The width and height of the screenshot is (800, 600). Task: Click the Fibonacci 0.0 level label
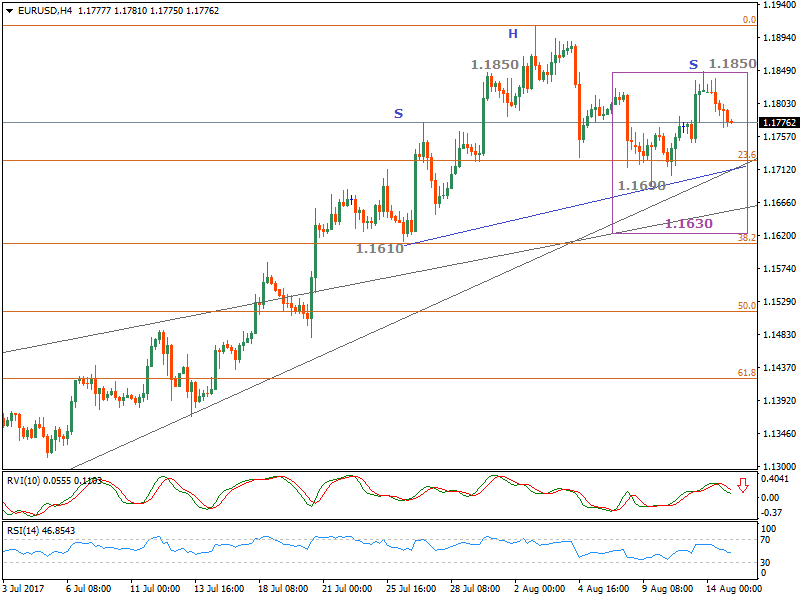[749, 20]
